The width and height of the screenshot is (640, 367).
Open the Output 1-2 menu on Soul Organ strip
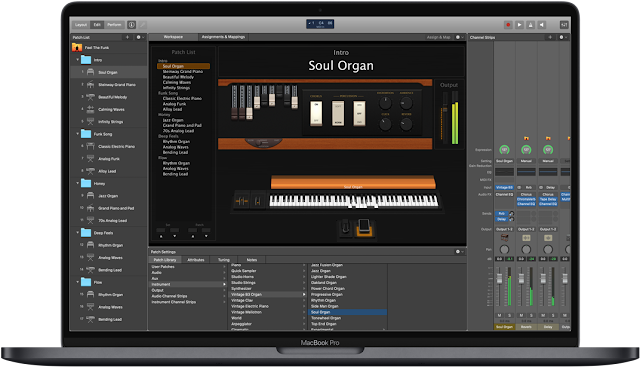click(504, 229)
